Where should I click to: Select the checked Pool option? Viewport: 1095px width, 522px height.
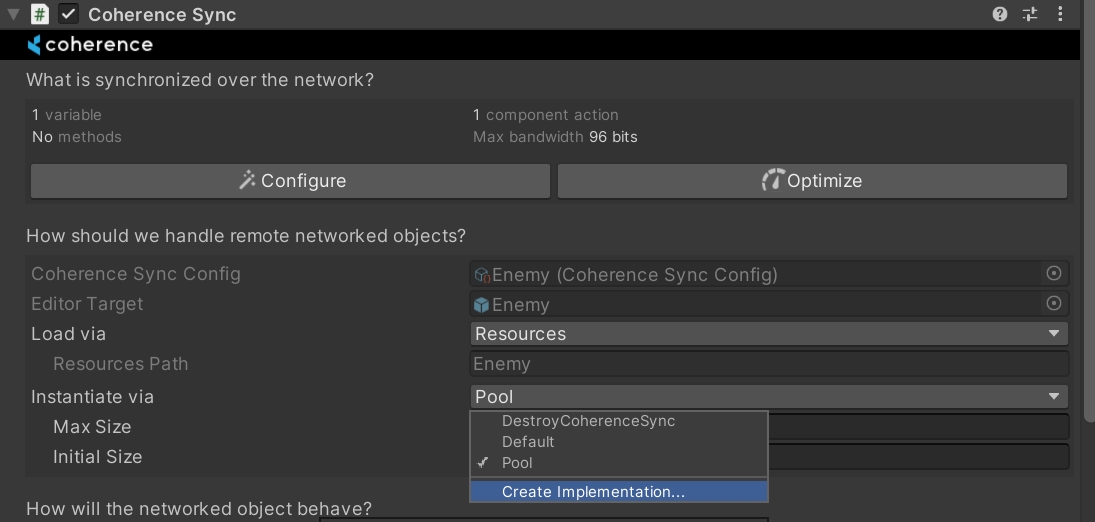517,463
